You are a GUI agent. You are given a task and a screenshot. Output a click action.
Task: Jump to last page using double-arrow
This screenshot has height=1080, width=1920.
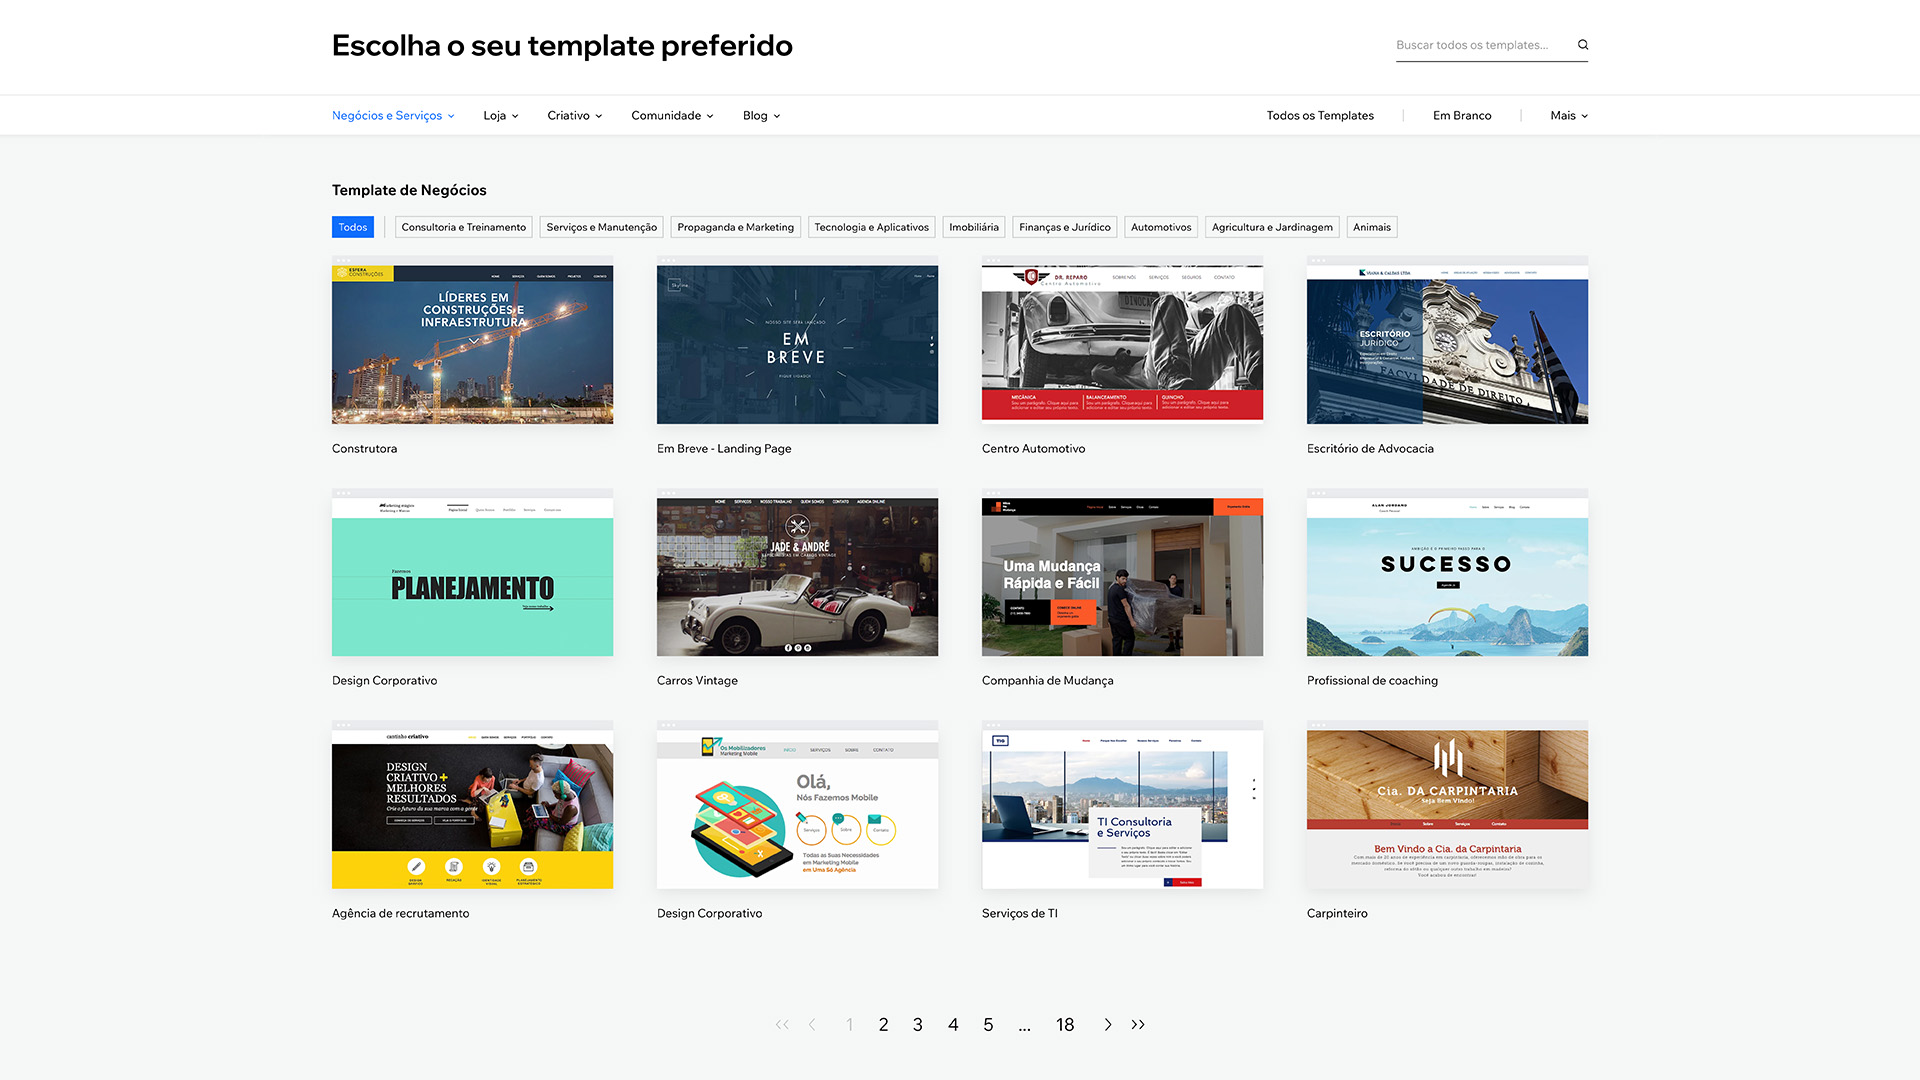[x=1138, y=1024]
